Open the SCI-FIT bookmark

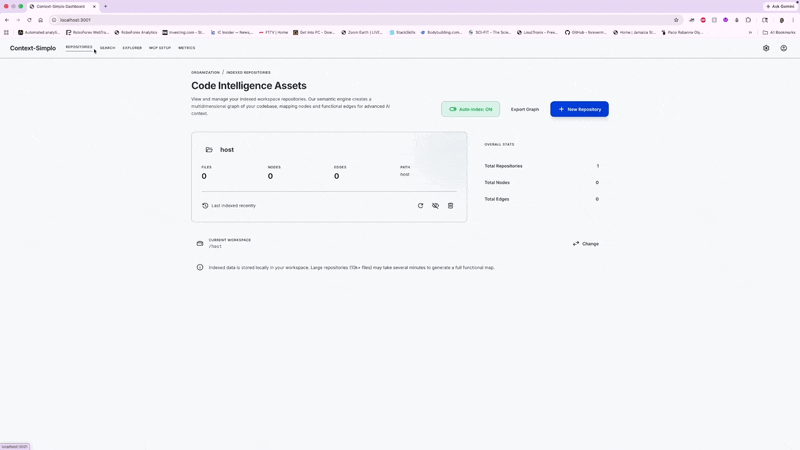(x=490, y=32)
